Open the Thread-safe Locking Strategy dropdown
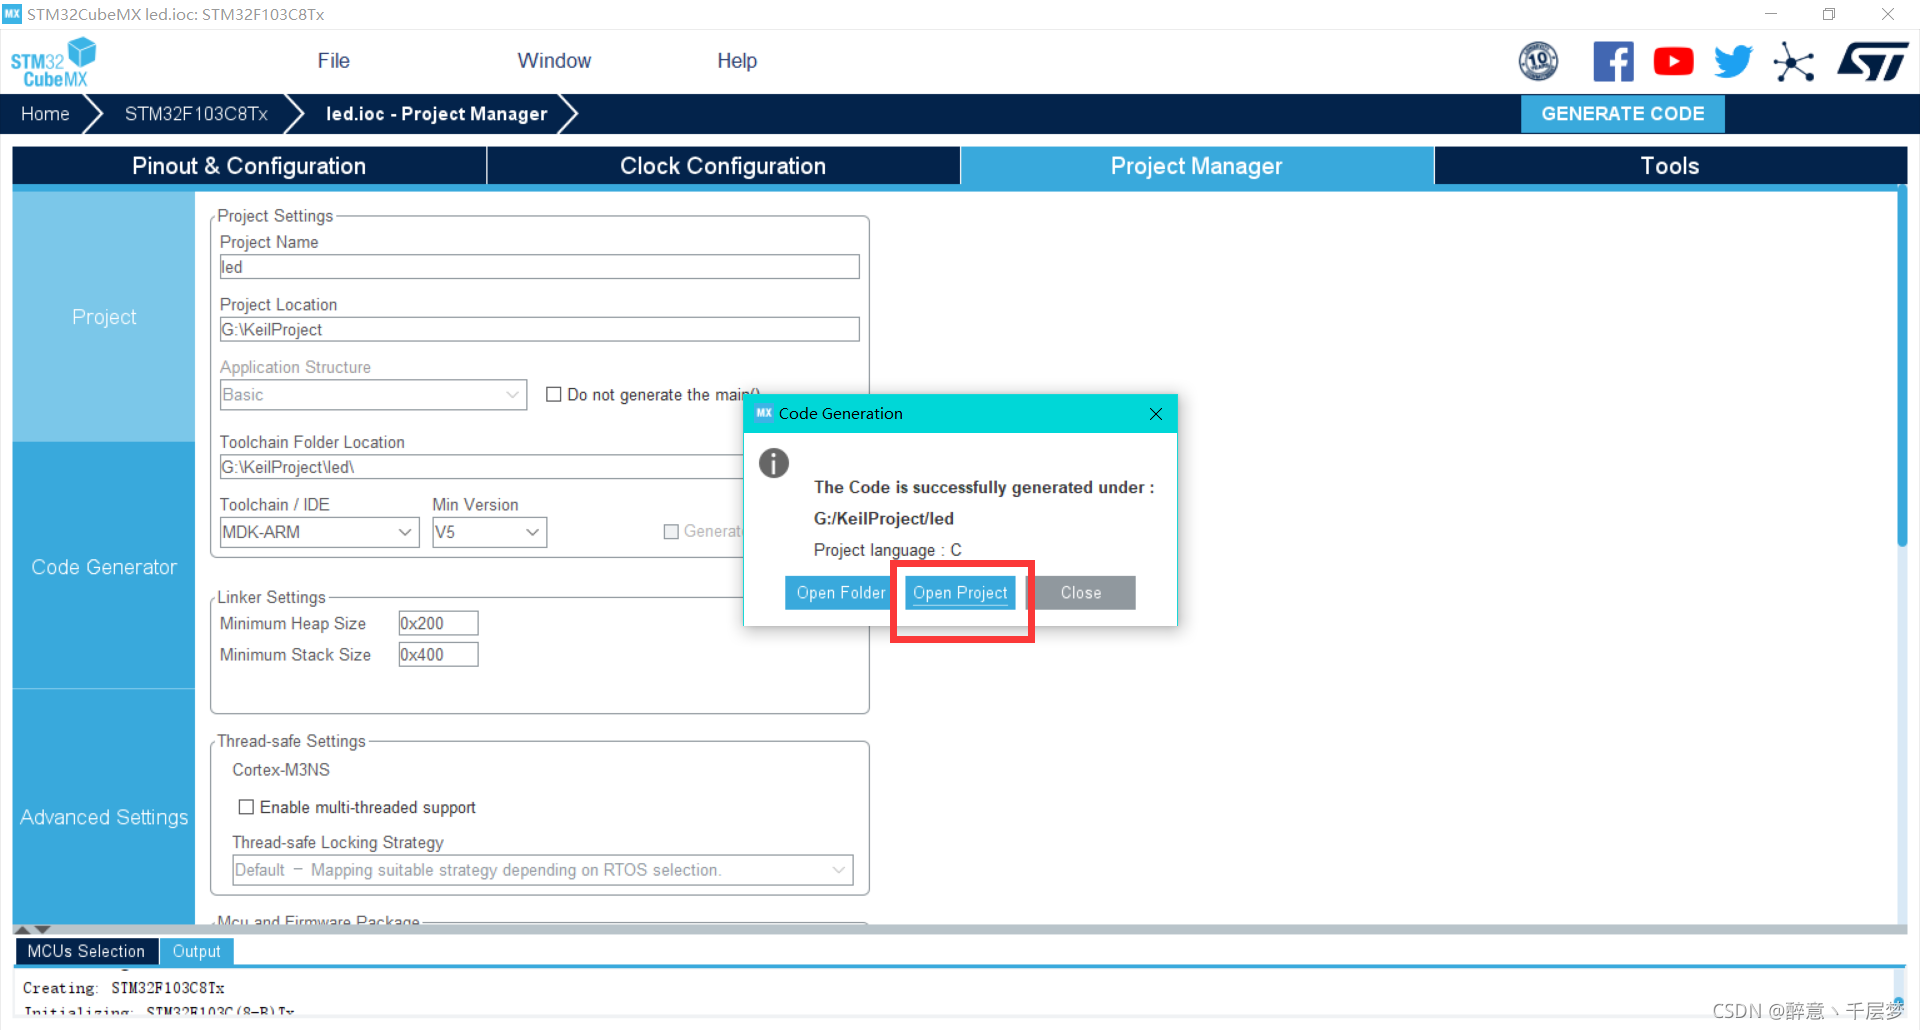 (x=542, y=870)
